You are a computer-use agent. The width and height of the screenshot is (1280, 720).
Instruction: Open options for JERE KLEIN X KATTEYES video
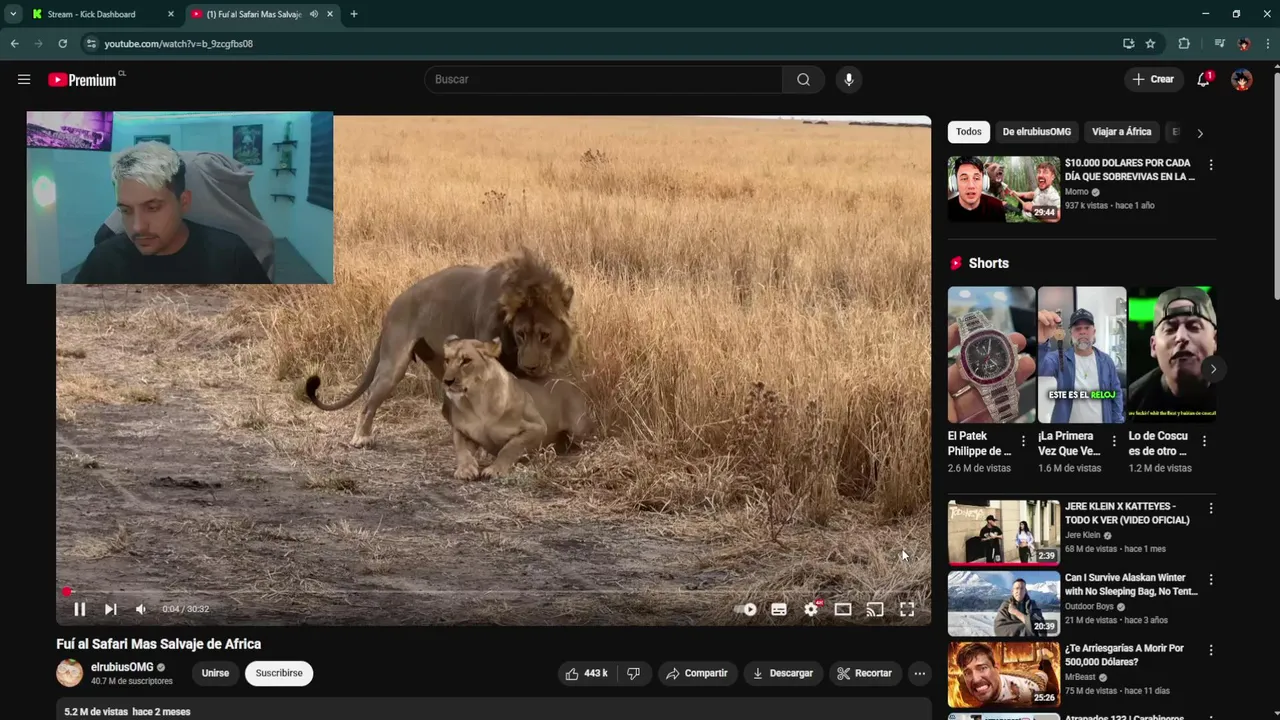(x=1210, y=508)
